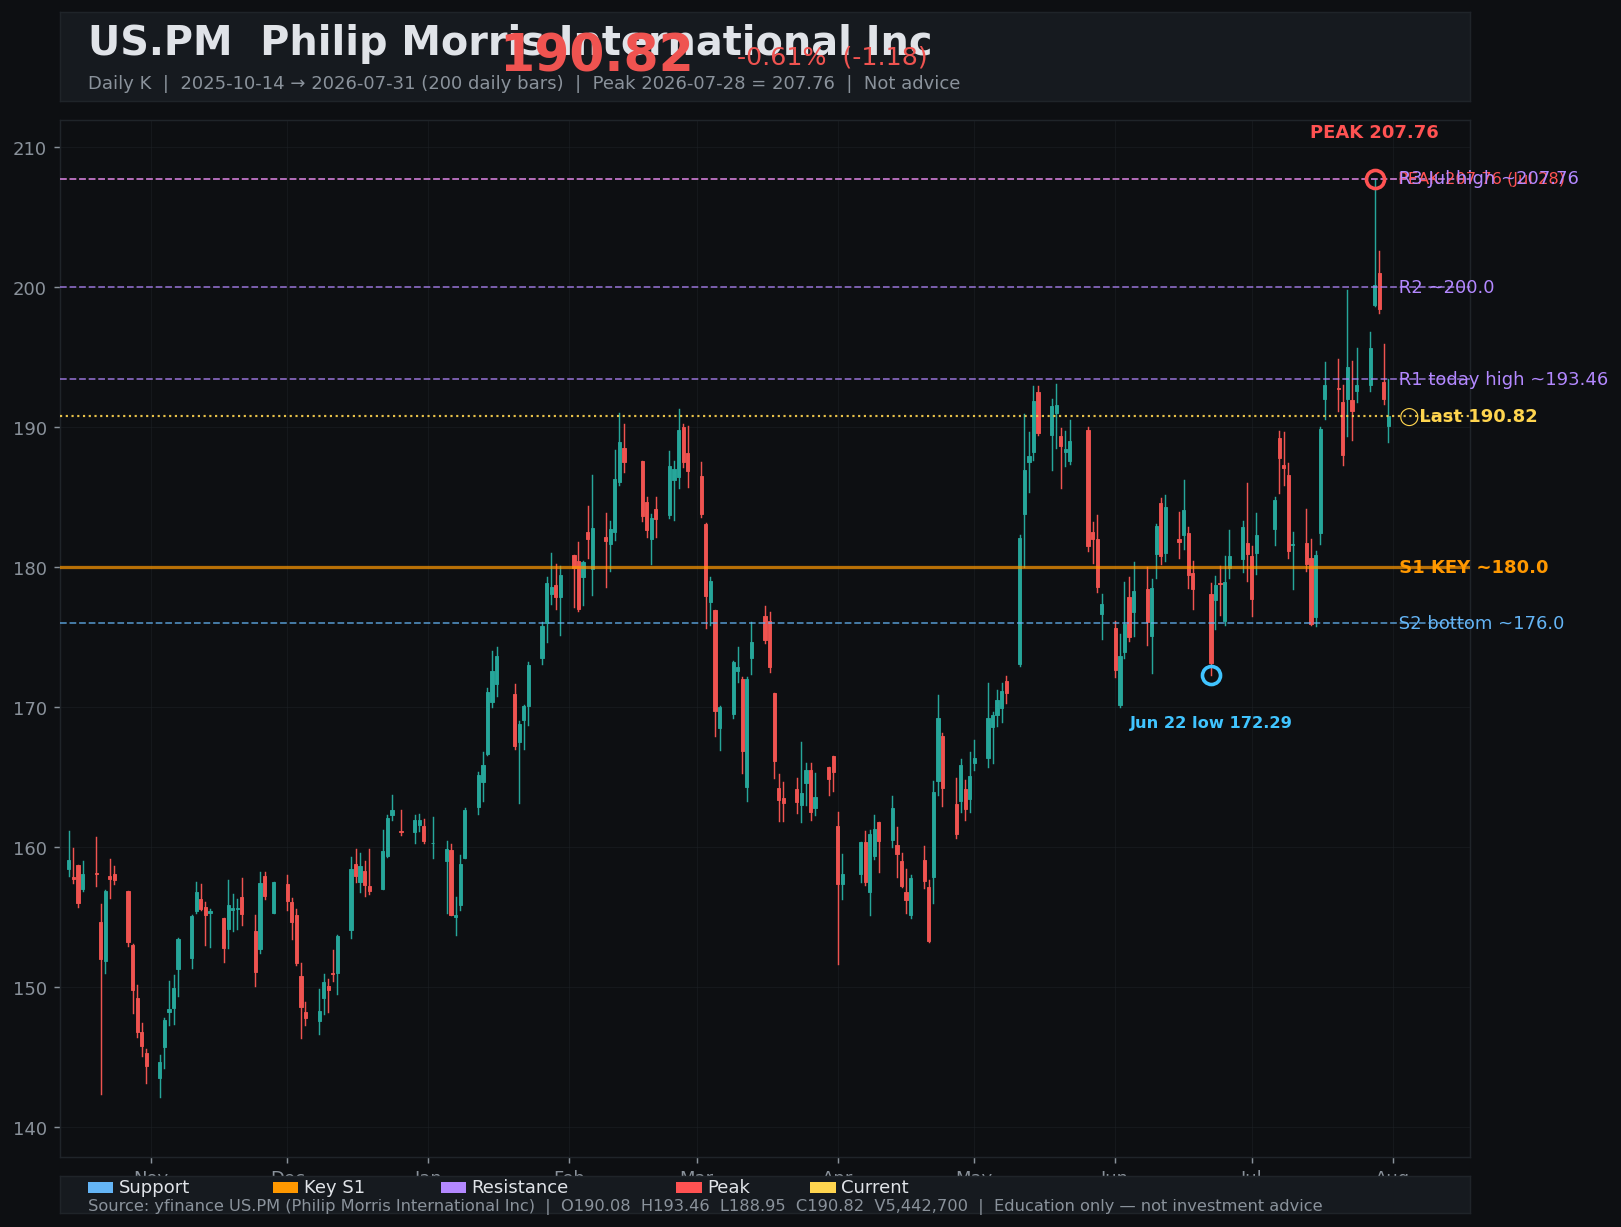Click the "Key S1" legend label

pos(334,1187)
